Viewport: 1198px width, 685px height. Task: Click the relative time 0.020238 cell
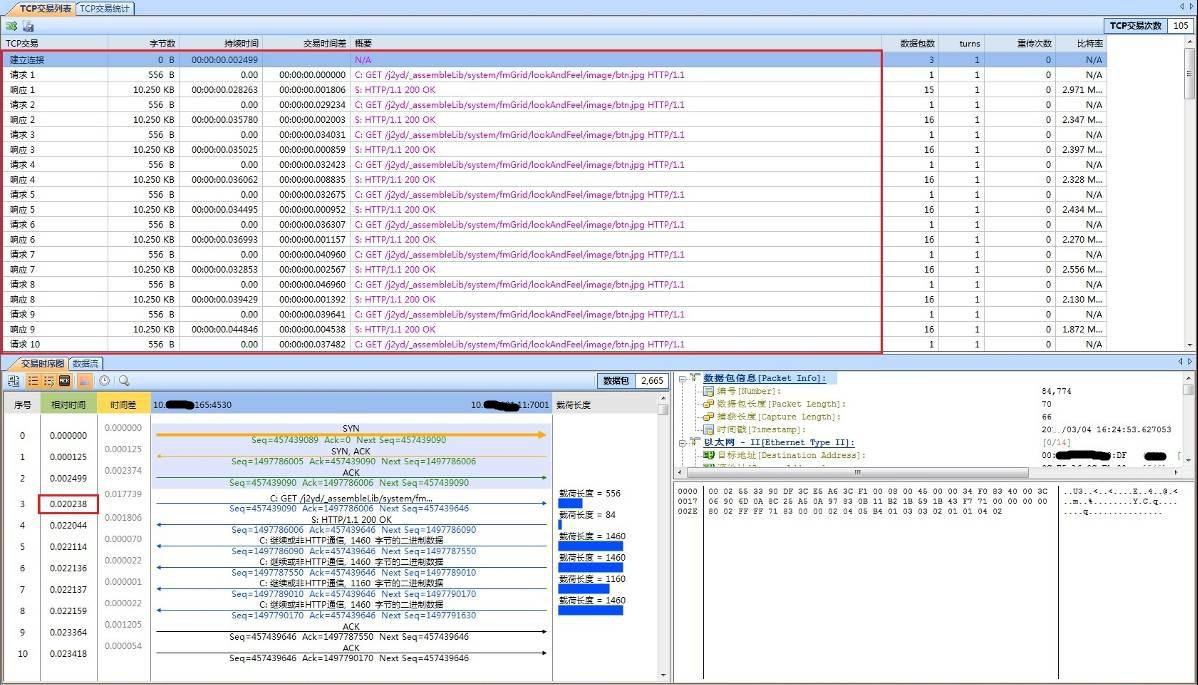point(68,504)
